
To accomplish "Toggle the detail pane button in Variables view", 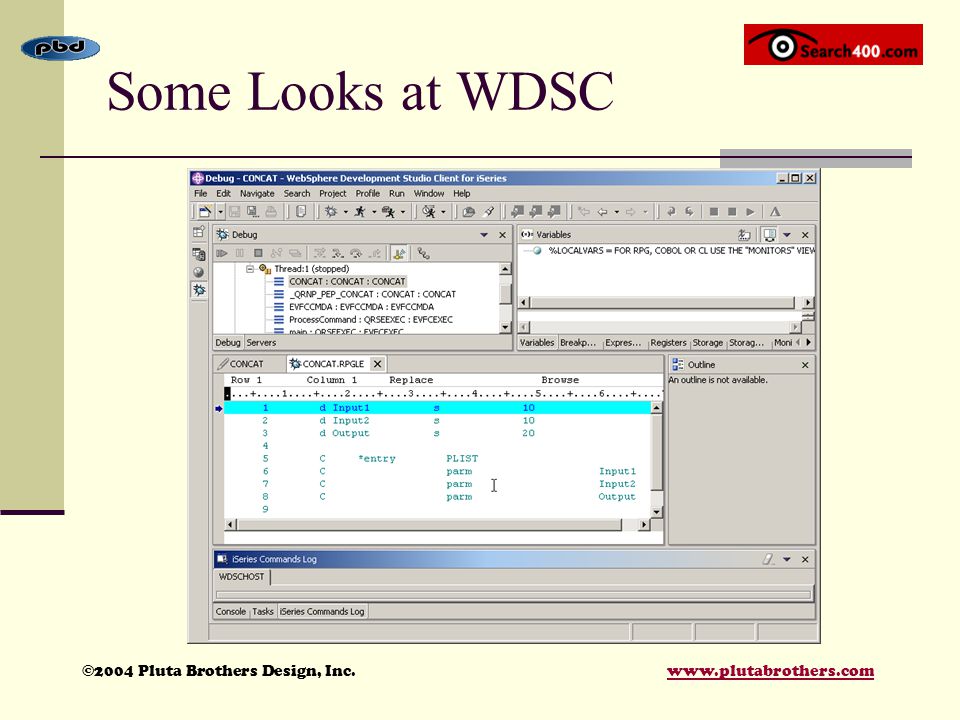I will click(x=770, y=234).
